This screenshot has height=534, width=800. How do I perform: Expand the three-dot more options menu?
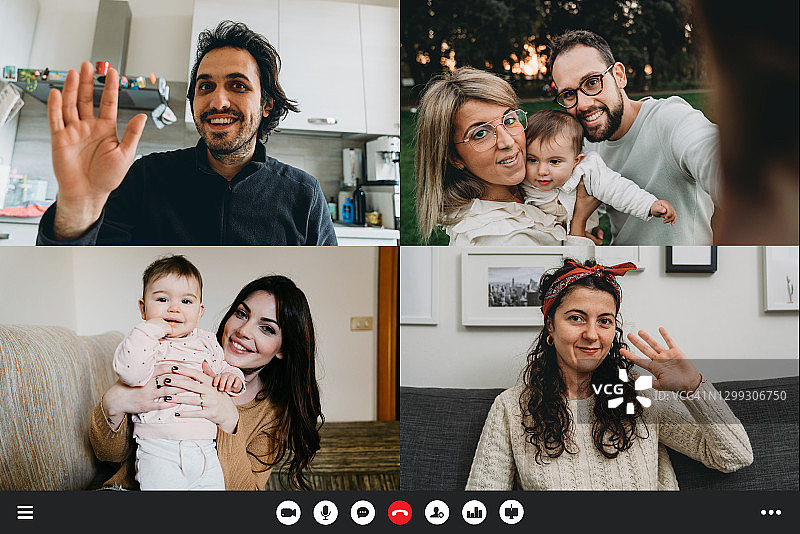(770, 513)
